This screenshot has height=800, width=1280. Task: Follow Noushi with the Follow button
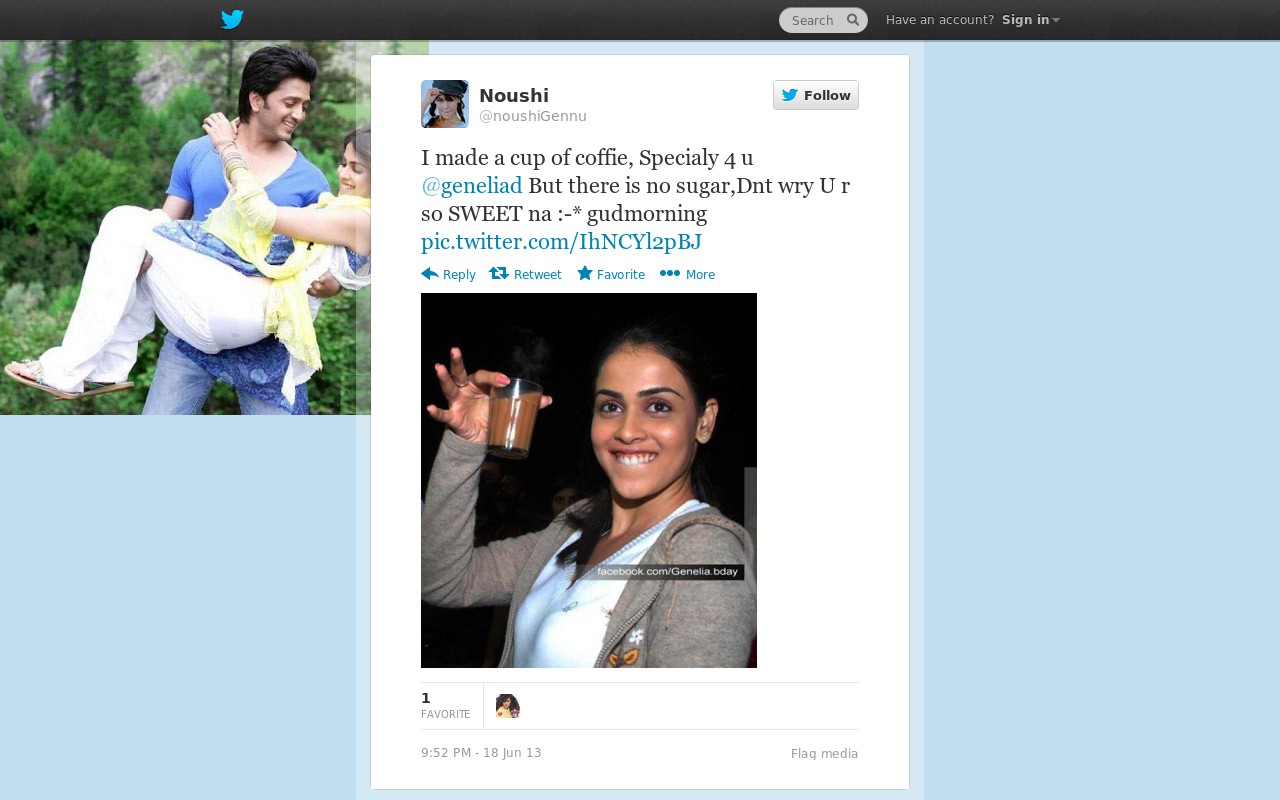pos(816,95)
